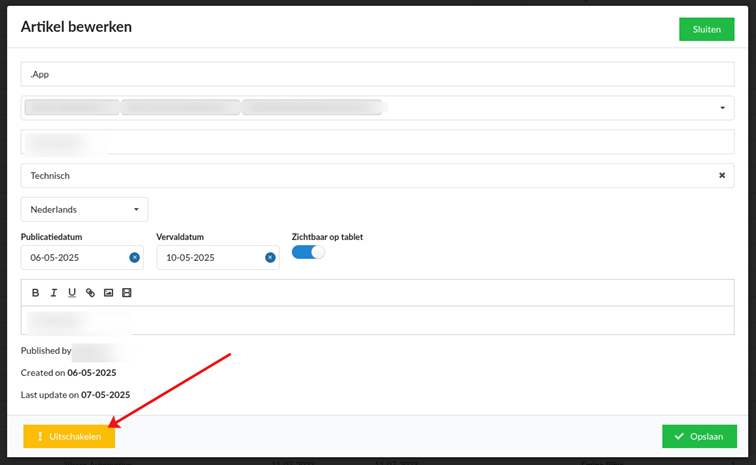The height and width of the screenshot is (465, 756).
Task: Focus the .App title field
Action: pyautogui.click(x=378, y=74)
